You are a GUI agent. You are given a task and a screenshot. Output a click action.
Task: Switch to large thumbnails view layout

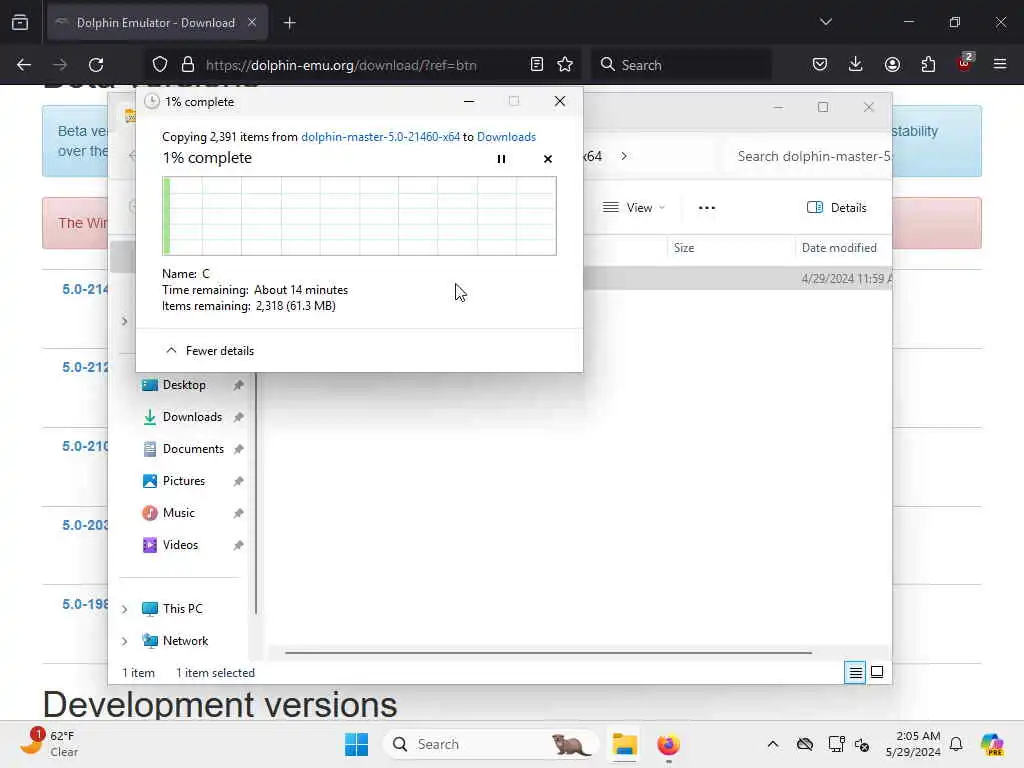click(x=877, y=672)
